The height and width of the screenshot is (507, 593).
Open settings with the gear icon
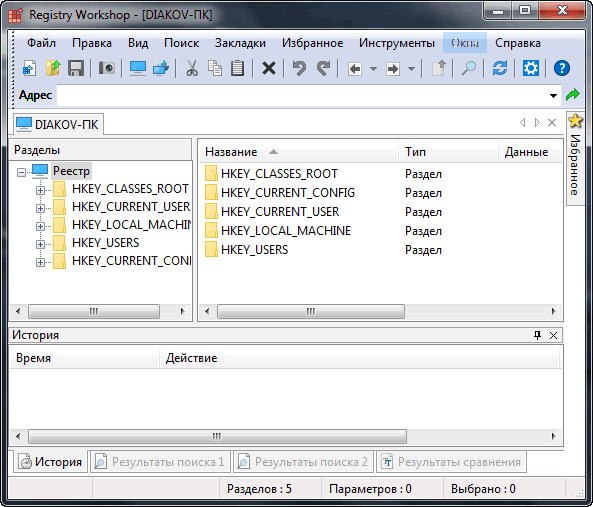(x=531, y=68)
